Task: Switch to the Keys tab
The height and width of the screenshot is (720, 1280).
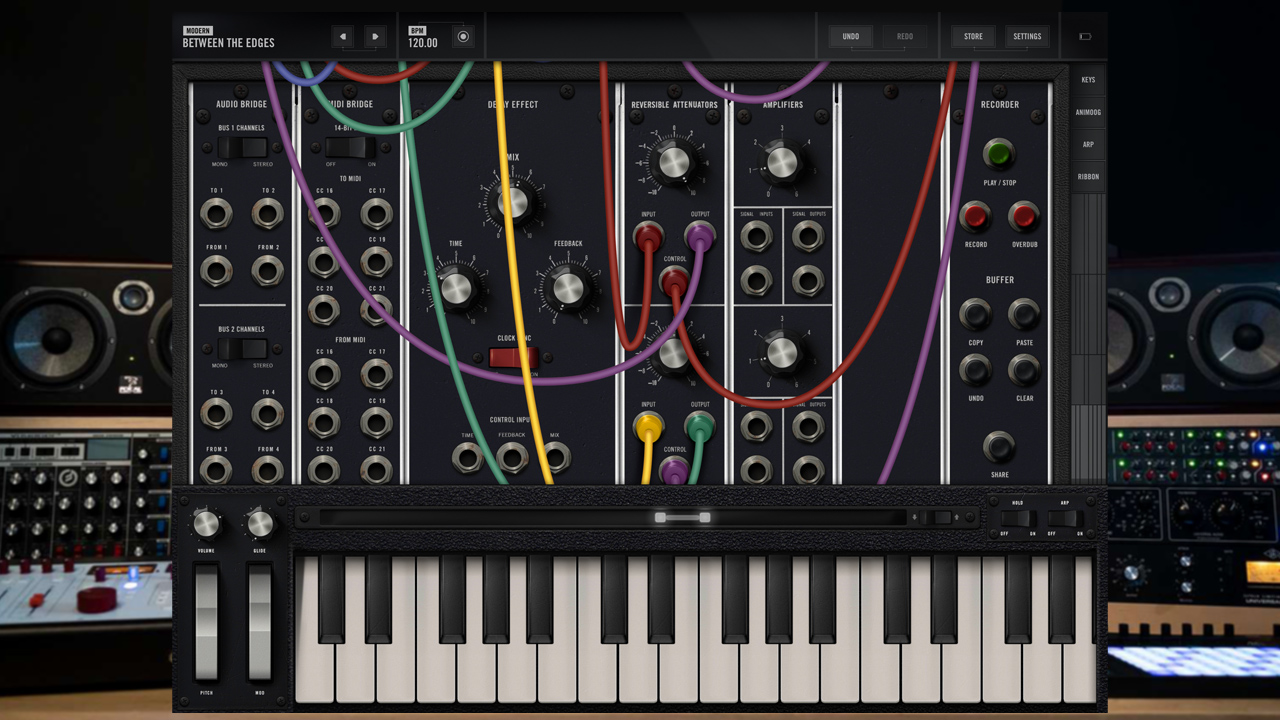Action: pos(1087,80)
